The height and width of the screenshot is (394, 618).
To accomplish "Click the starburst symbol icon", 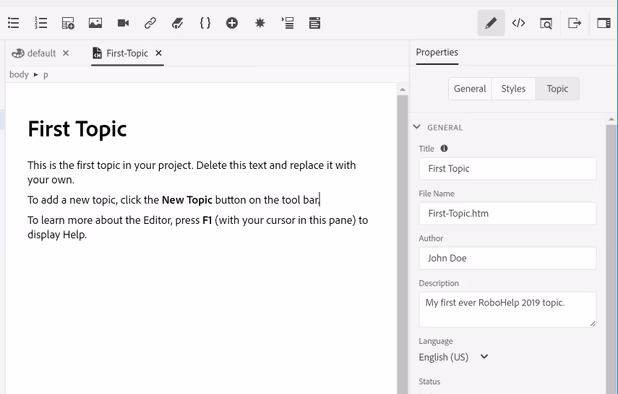I will [x=260, y=23].
